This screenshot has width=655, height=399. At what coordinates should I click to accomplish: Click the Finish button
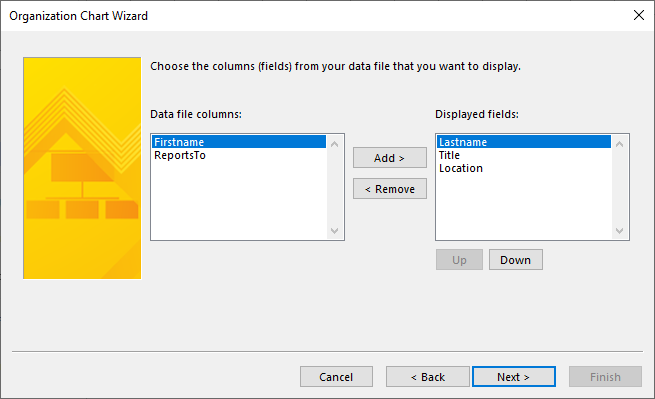605,377
